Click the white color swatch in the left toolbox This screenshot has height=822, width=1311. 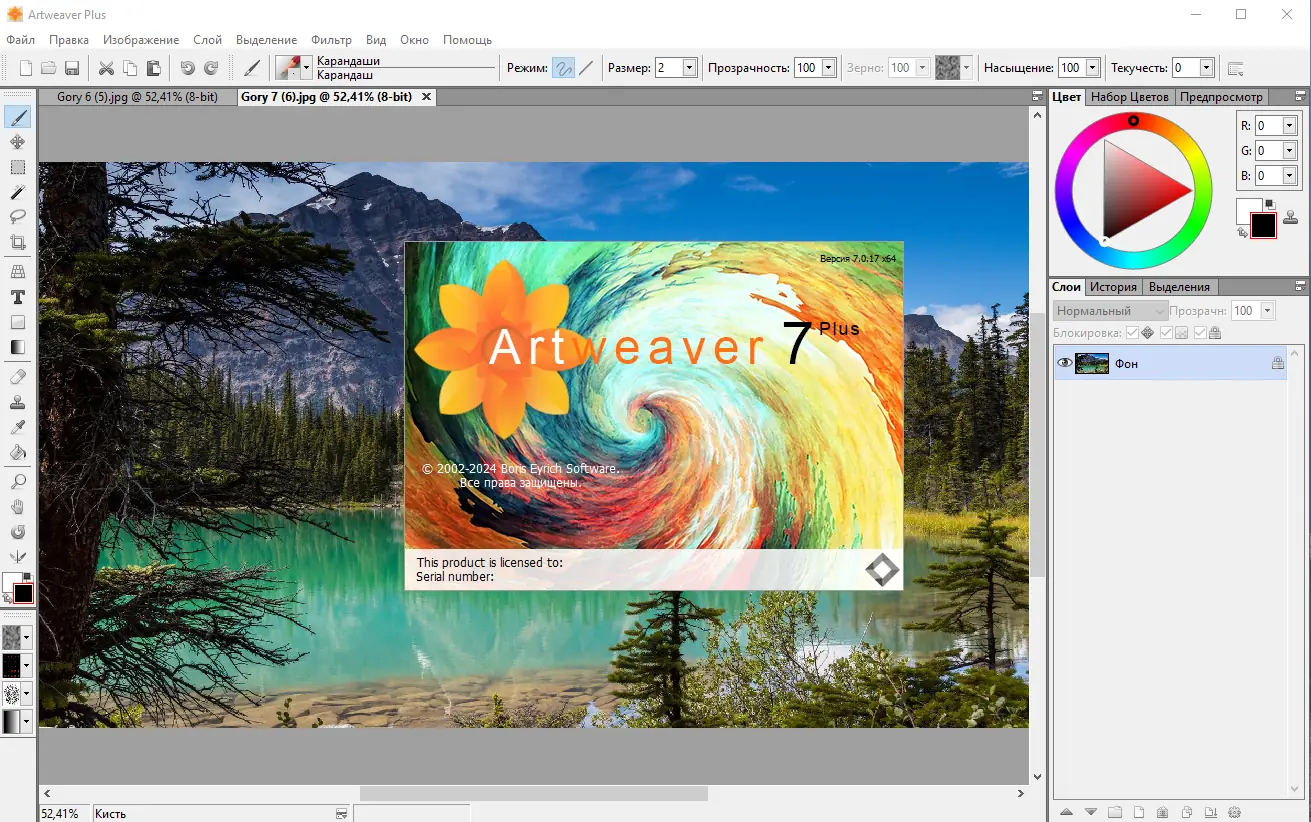coord(12,582)
